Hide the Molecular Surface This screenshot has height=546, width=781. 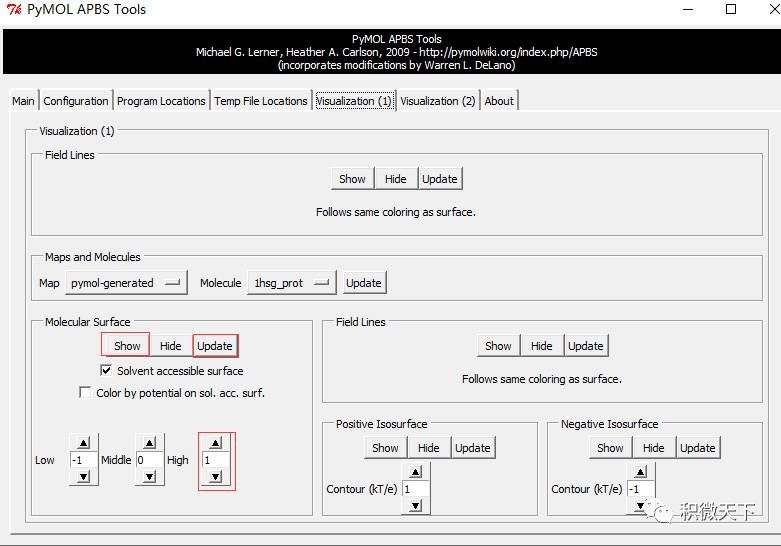click(170, 346)
